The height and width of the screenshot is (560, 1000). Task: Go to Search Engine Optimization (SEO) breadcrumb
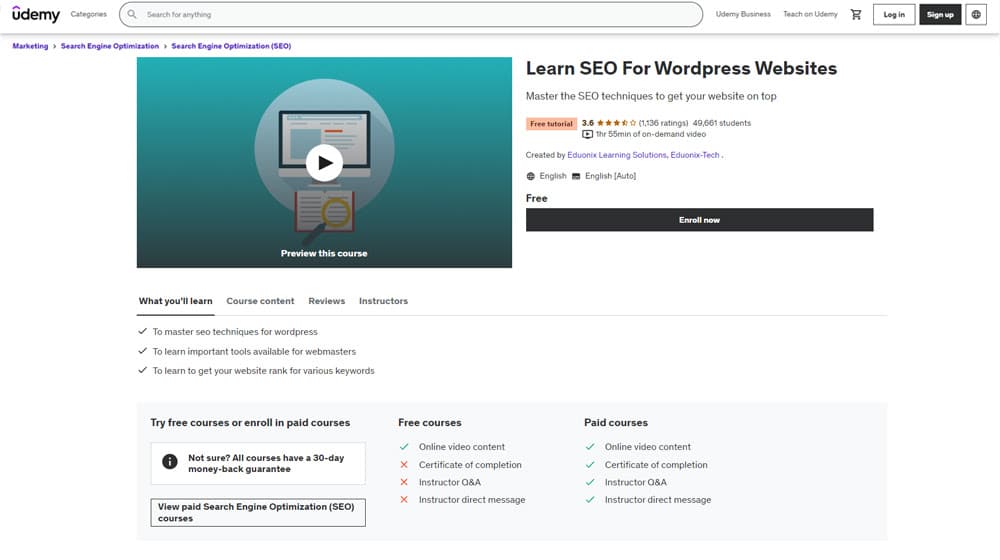tap(231, 46)
